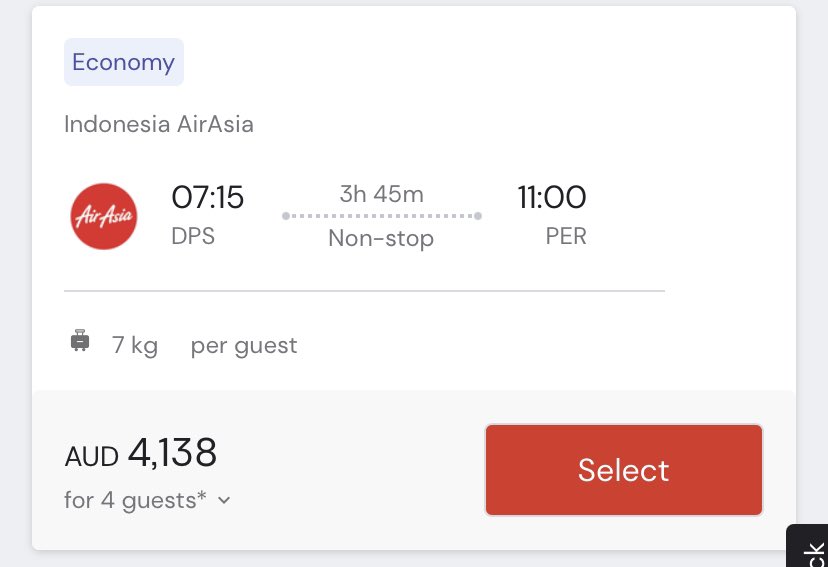Expand the guests price breakdown chevron
This screenshot has height=567, width=828.
click(x=224, y=501)
